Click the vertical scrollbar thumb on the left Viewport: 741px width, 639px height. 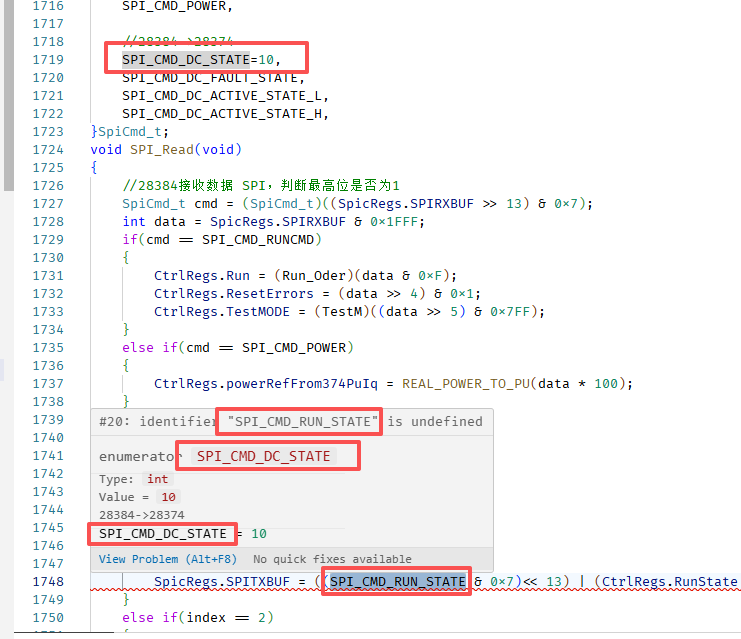pos(9,95)
